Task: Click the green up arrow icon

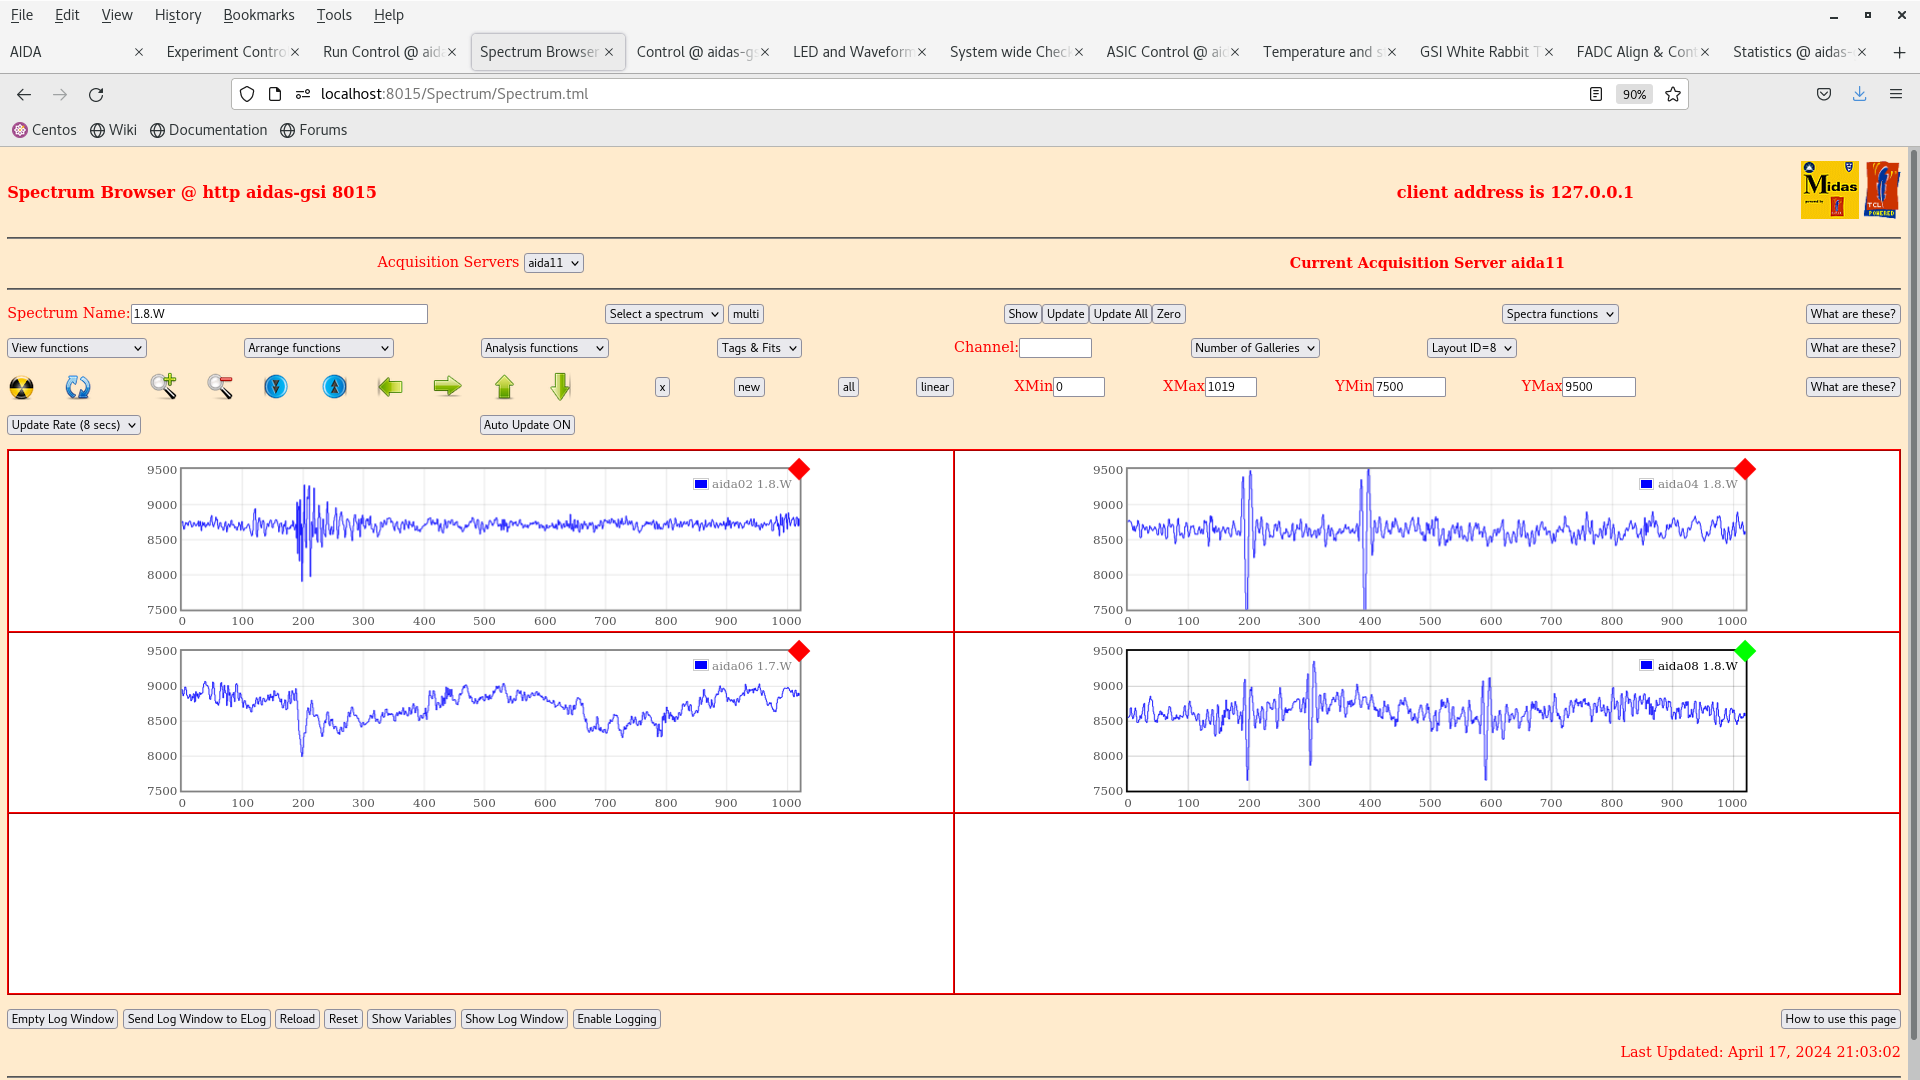Action: pyautogui.click(x=504, y=387)
